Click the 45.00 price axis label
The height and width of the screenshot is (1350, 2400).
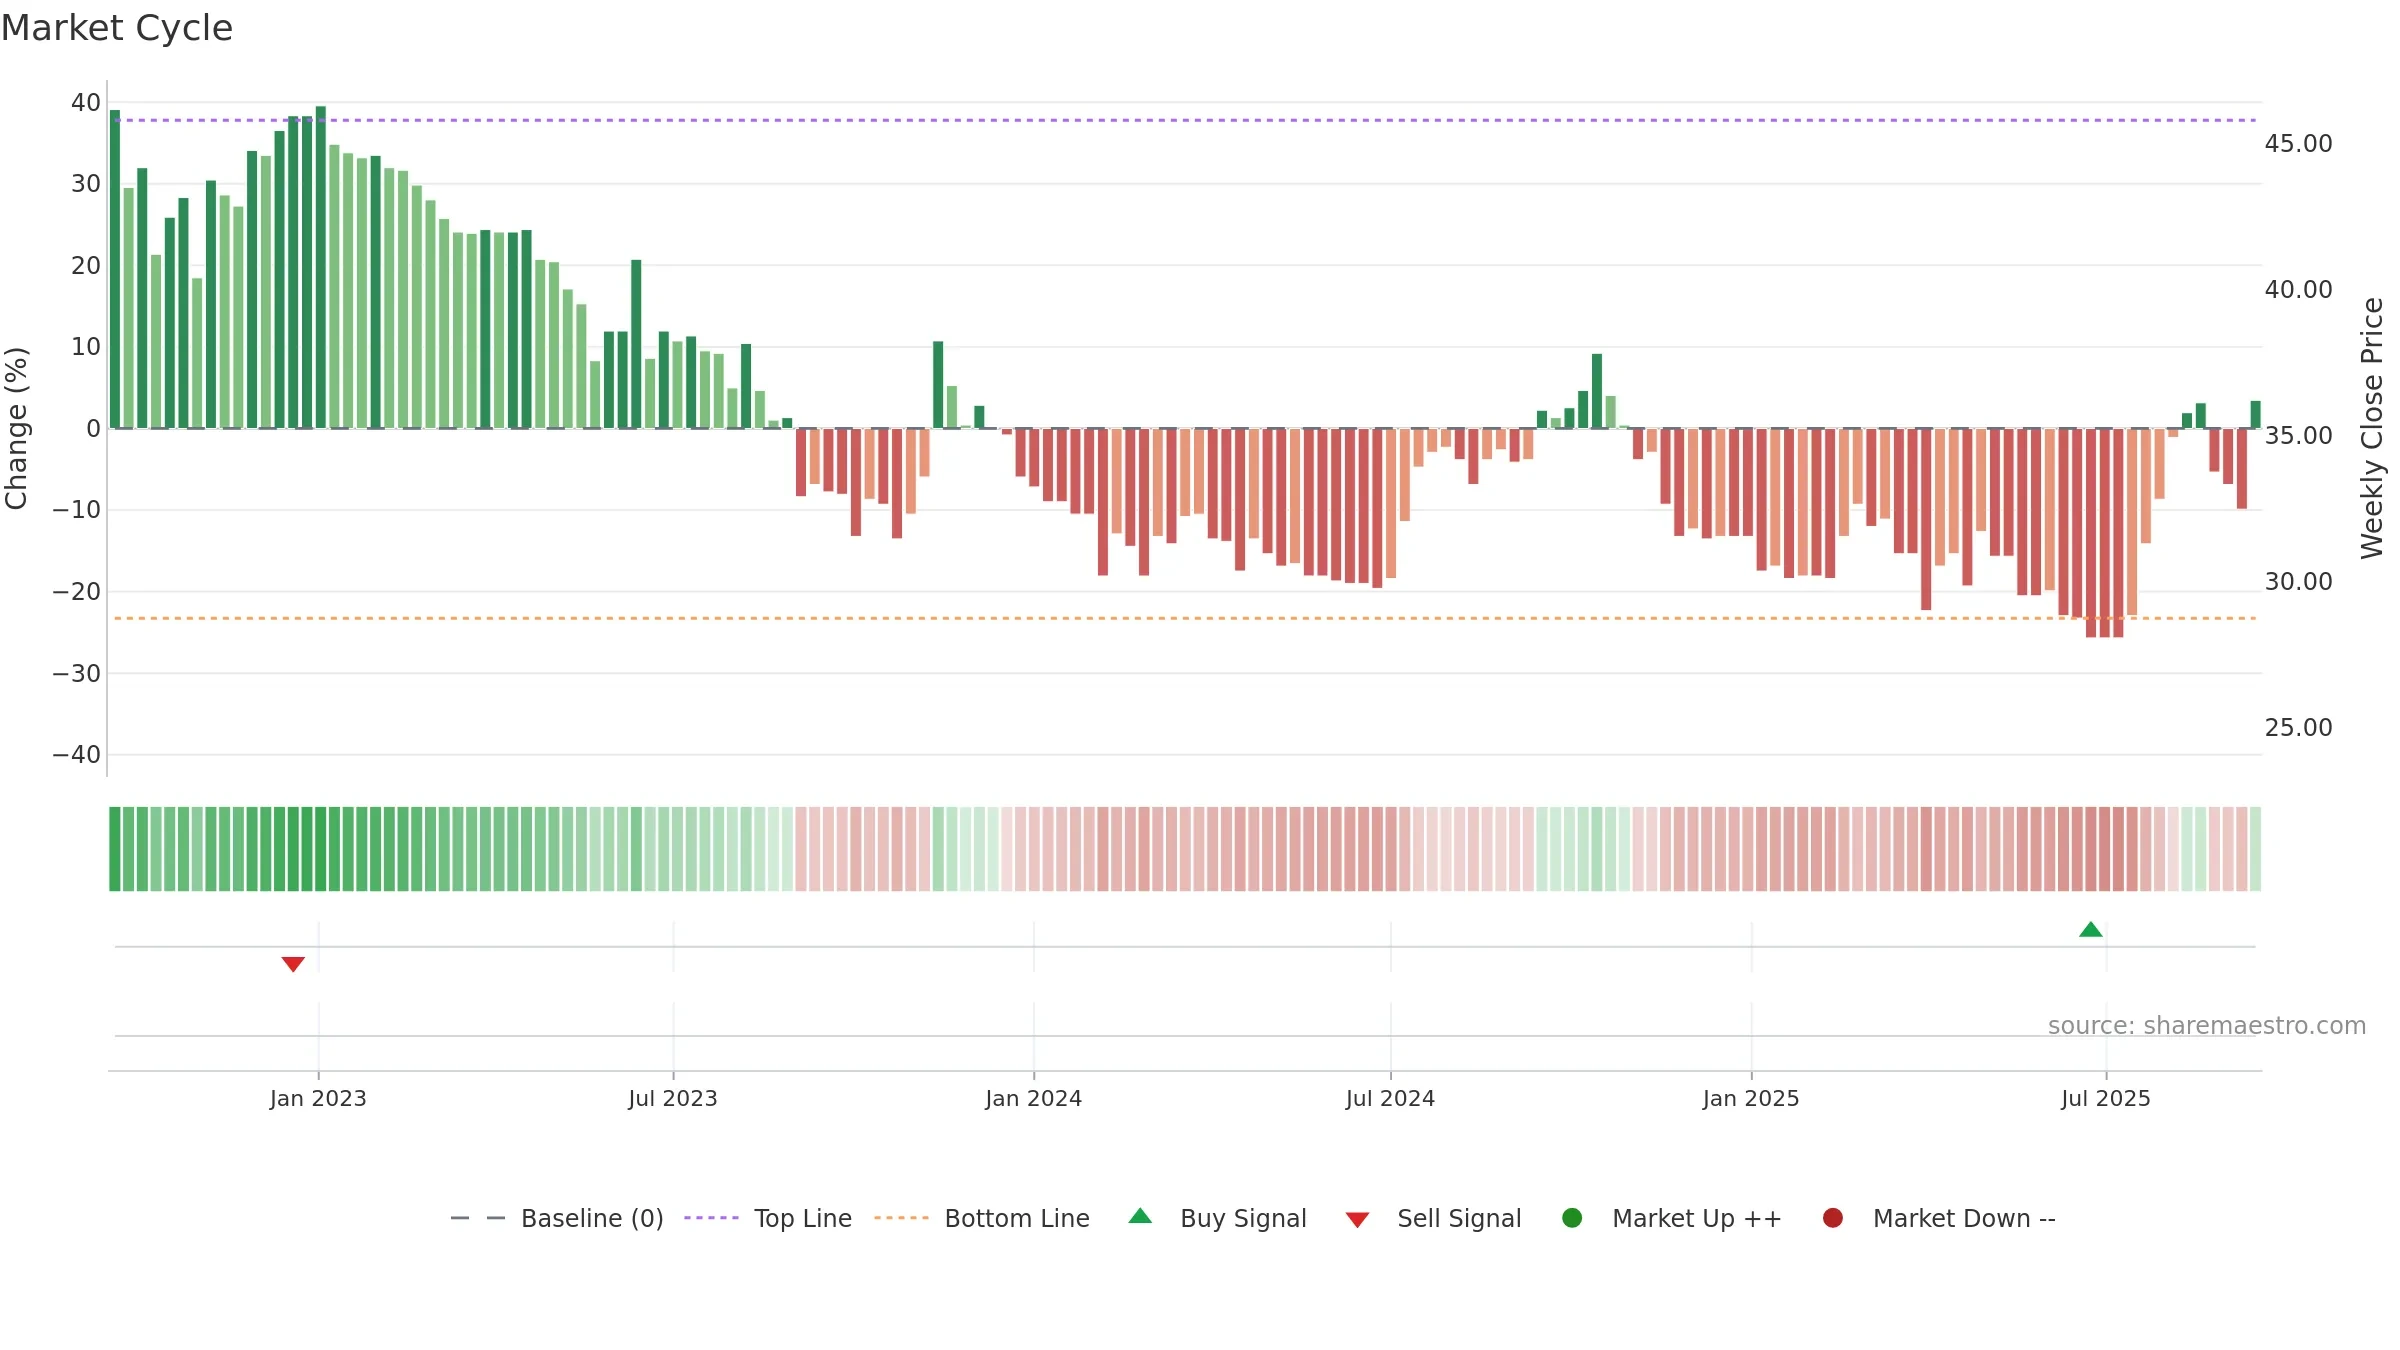point(2299,143)
